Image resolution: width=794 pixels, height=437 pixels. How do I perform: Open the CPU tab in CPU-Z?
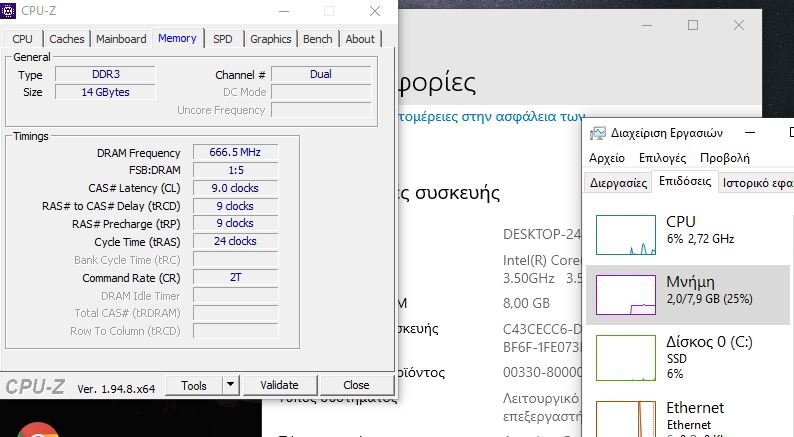[x=22, y=39]
